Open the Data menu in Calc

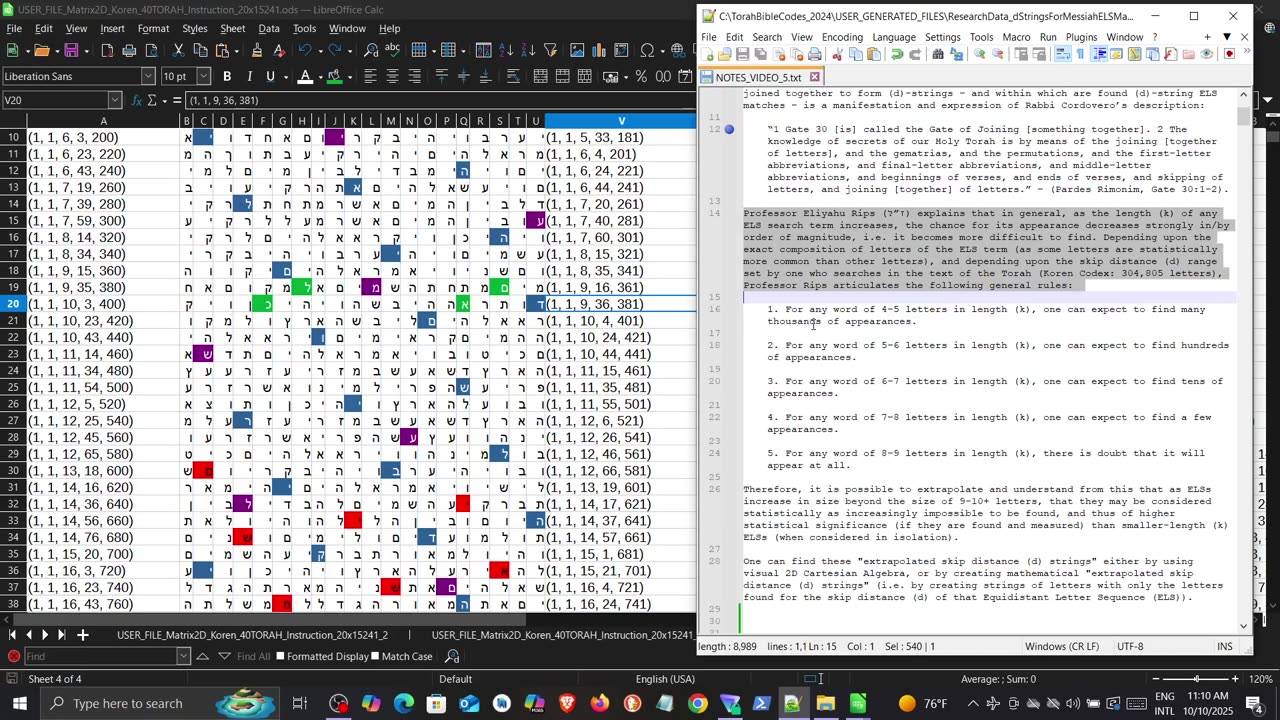269,29
